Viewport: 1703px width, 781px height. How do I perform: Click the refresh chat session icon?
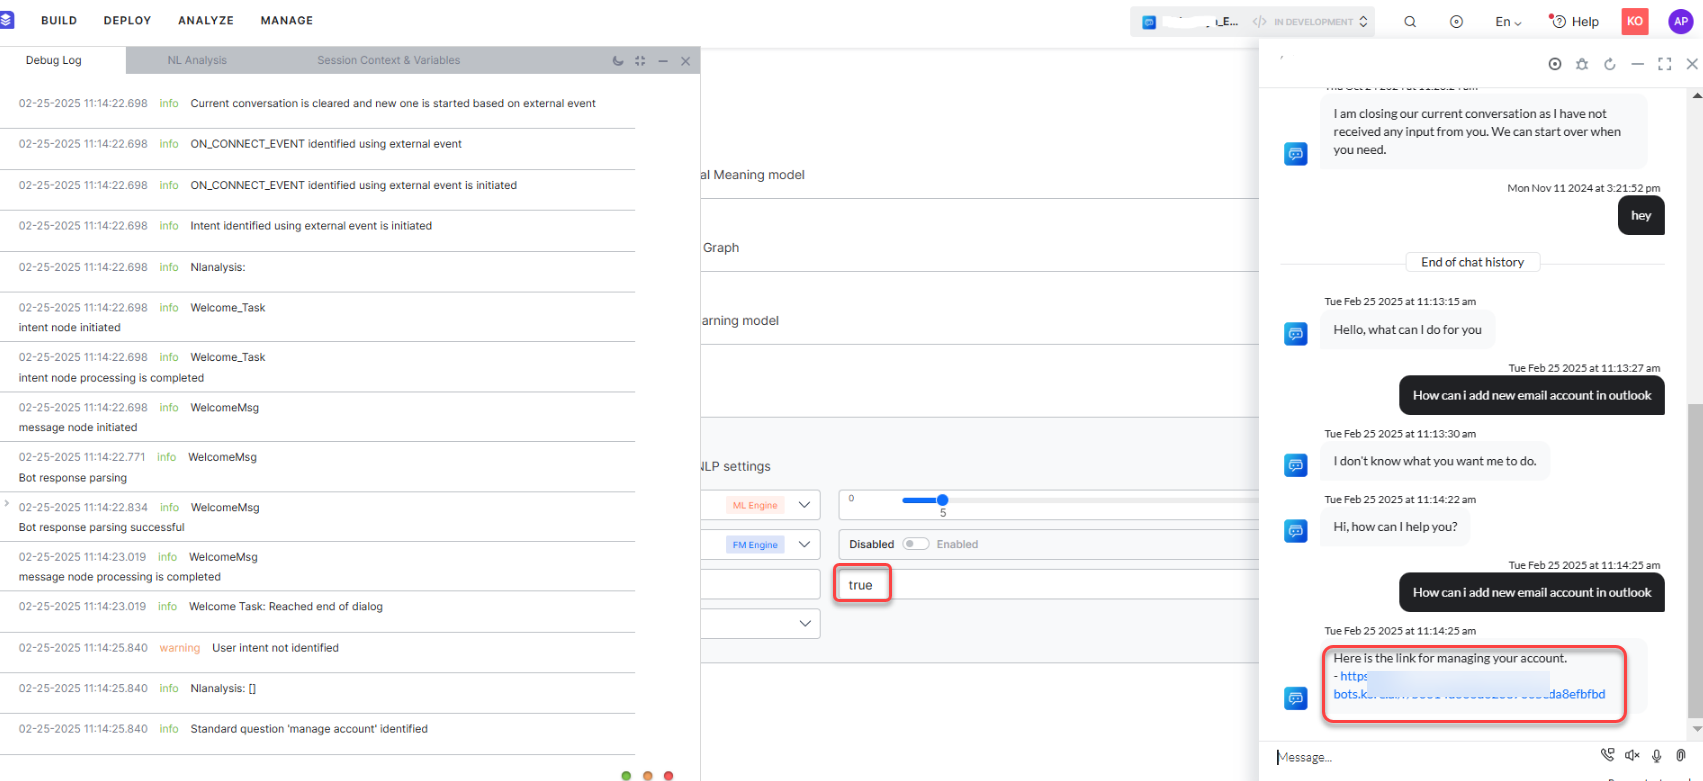pyautogui.click(x=1610, y=64)
